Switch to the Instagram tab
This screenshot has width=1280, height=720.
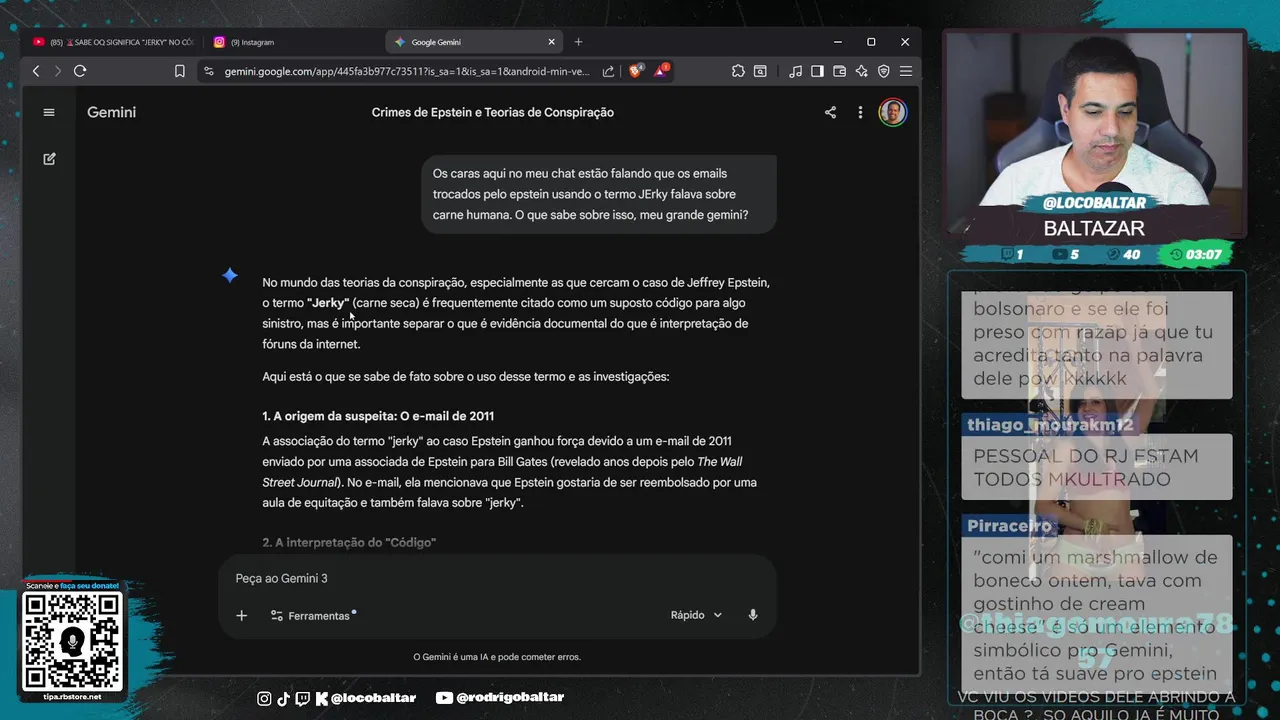[x=292, y=42]
